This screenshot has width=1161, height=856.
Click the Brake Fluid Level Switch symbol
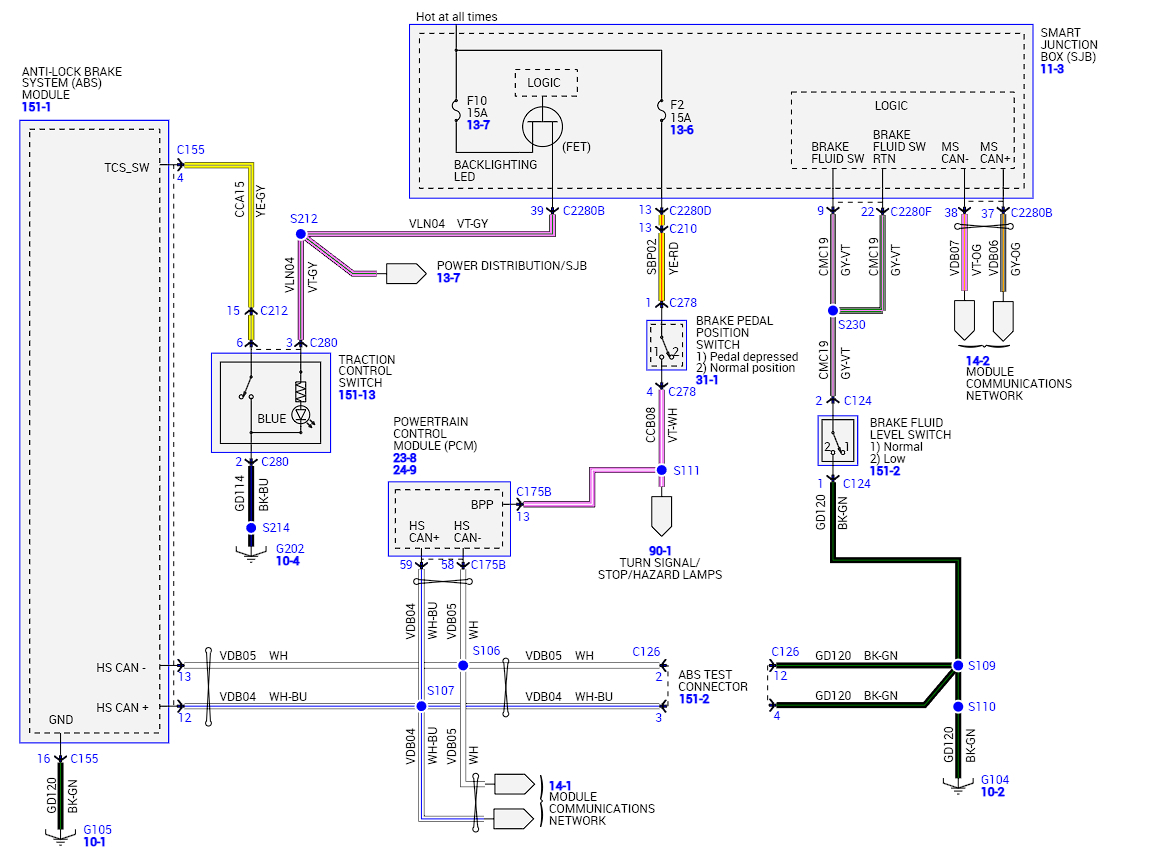point(837,441)
